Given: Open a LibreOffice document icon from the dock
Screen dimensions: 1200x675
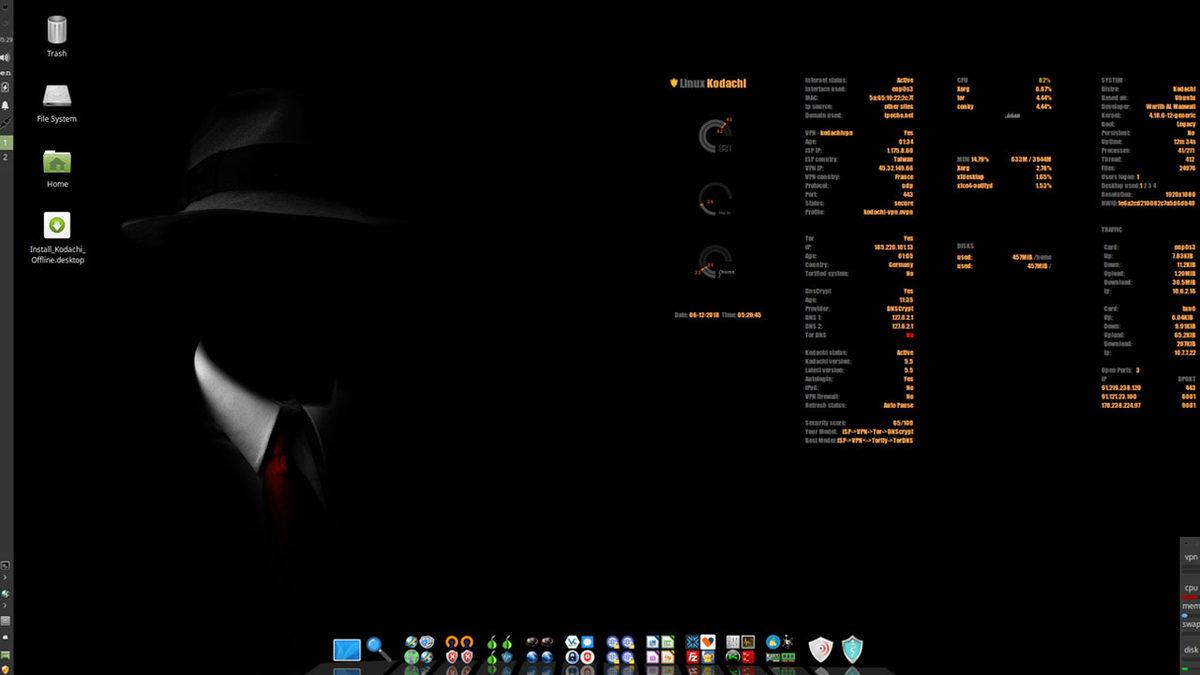Looking at the screenshot, I should point(654,640).
